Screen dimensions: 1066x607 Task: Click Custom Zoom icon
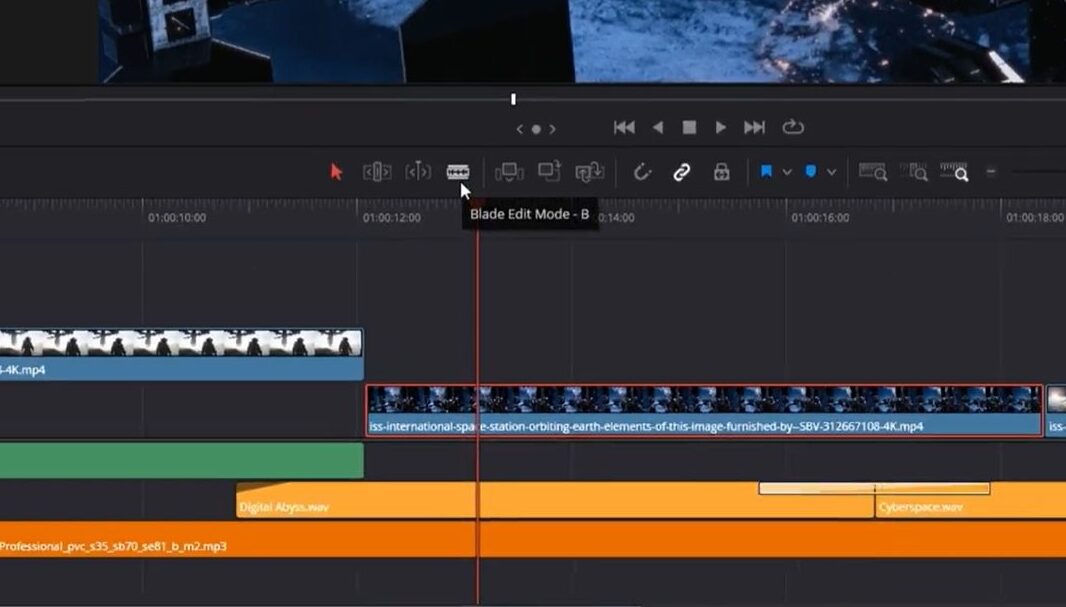point(954,172)
